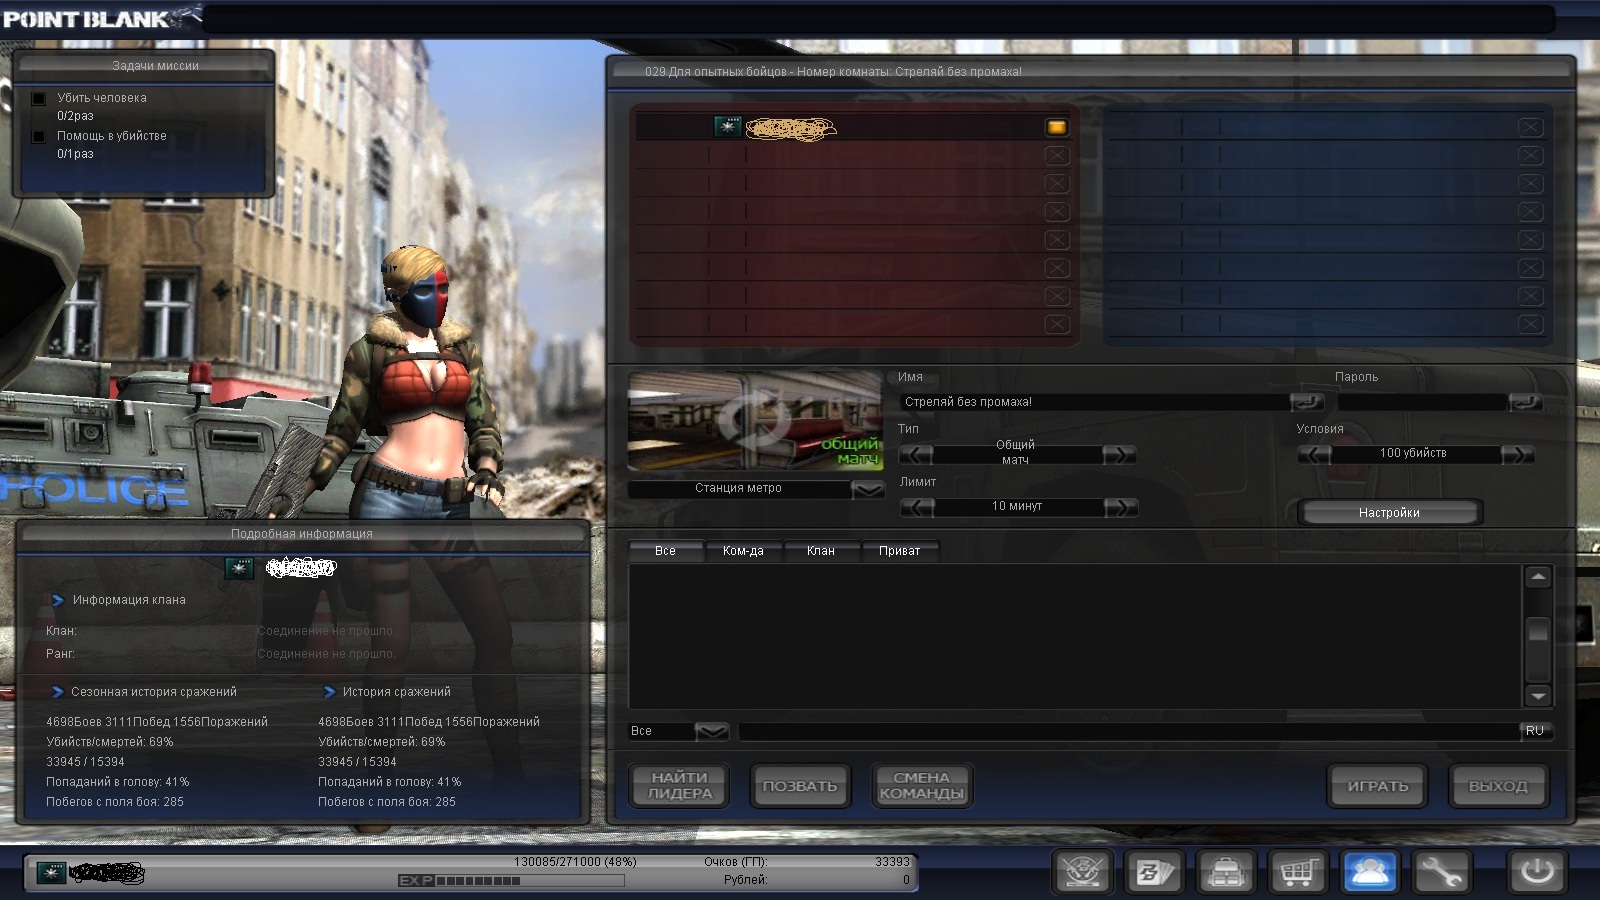The image size is (1600, 900).
Task: Toggle first slot lock in blue team
Action: (x=1529, y=127)
